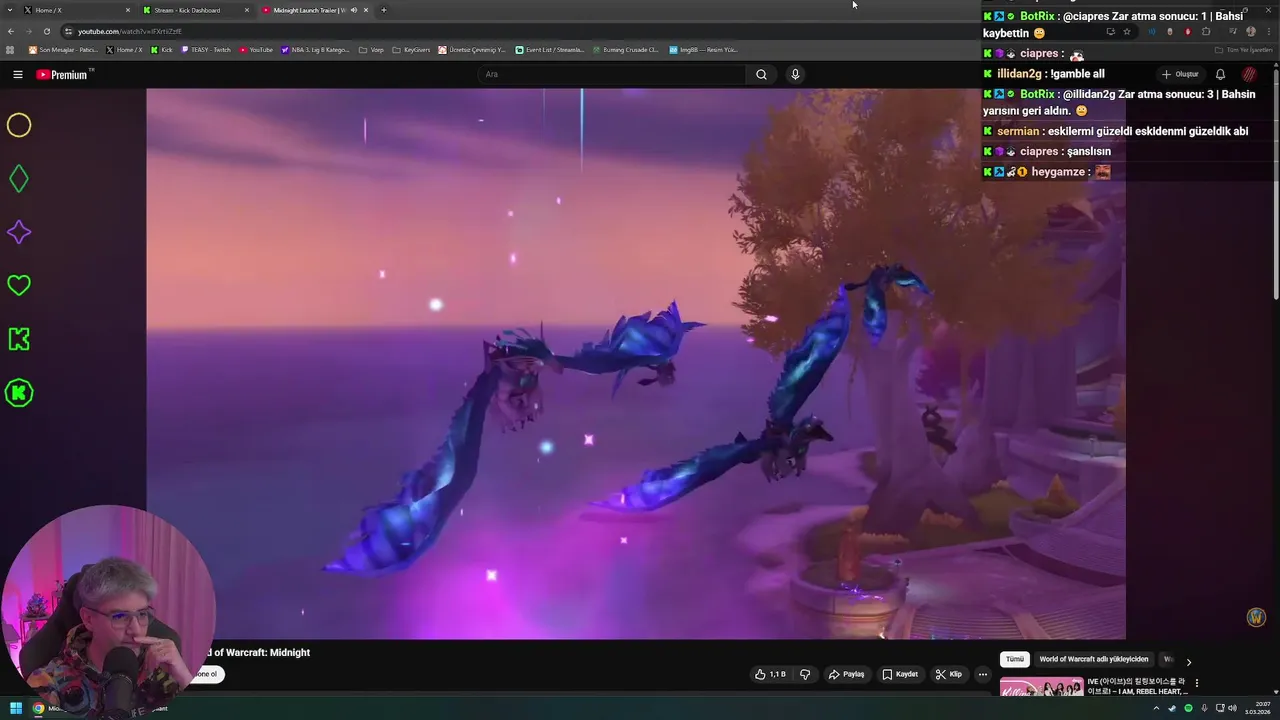Click the yellow circle overlay icon
The width and height of the screenshot is (1280, 720).
[19, 125]
